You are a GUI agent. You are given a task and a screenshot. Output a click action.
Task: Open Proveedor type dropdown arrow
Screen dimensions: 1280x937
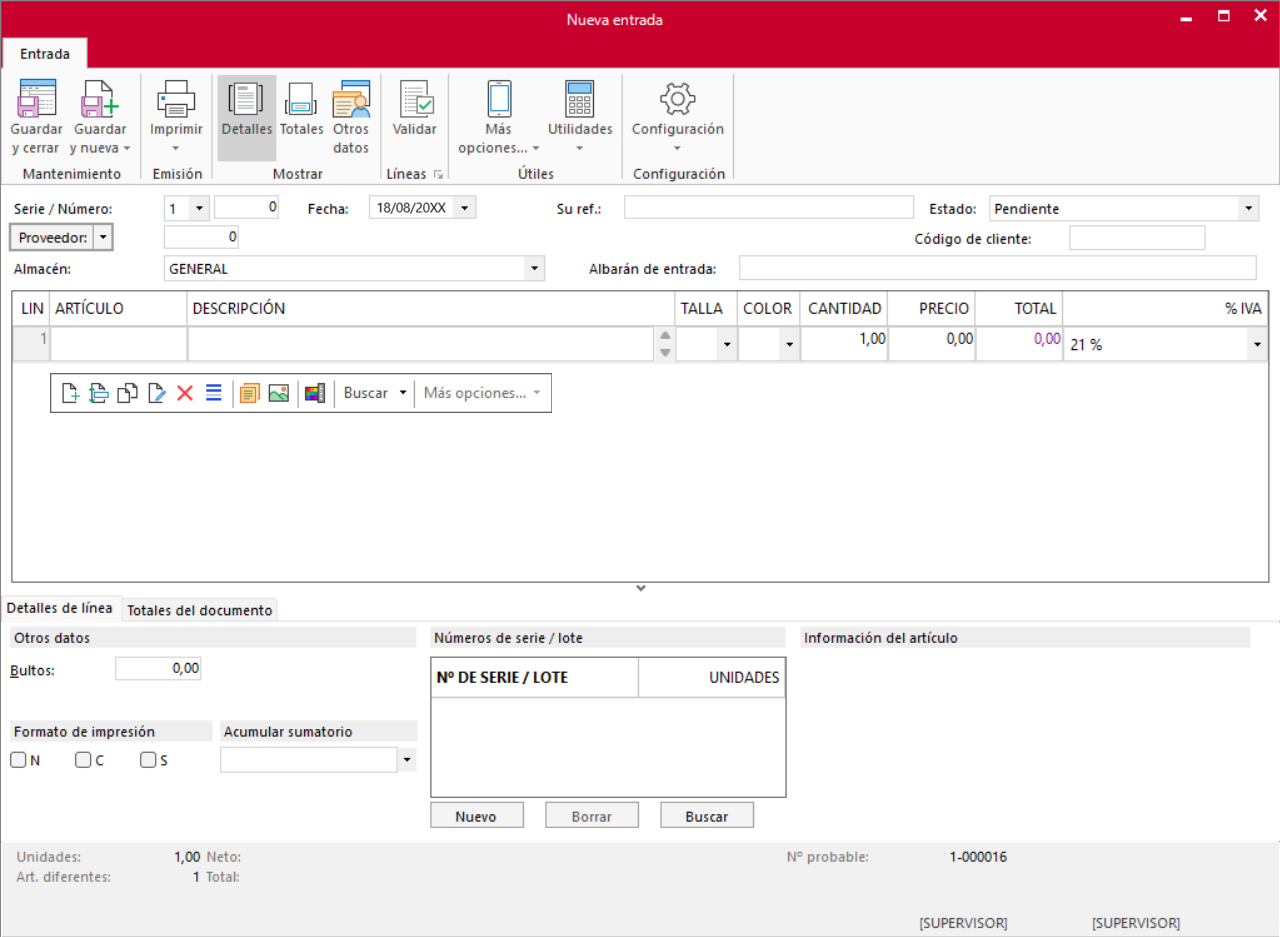[103, 237]
